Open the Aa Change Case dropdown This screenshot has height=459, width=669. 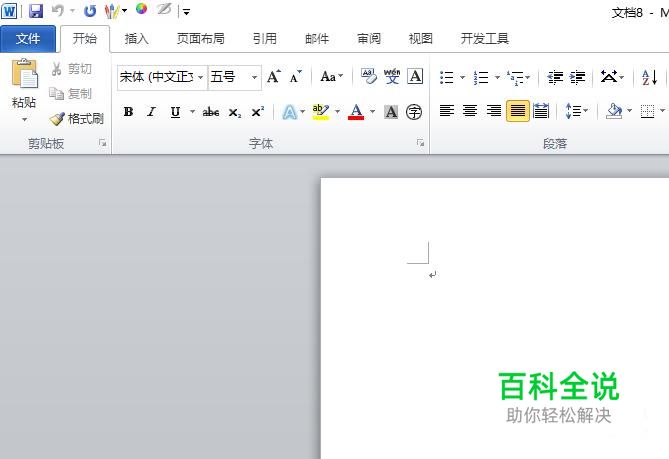(x=332, y=77)
